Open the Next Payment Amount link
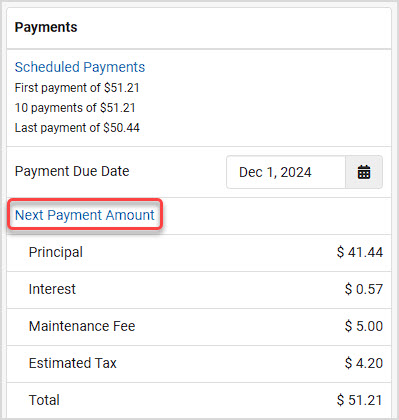 coord(85,215)
